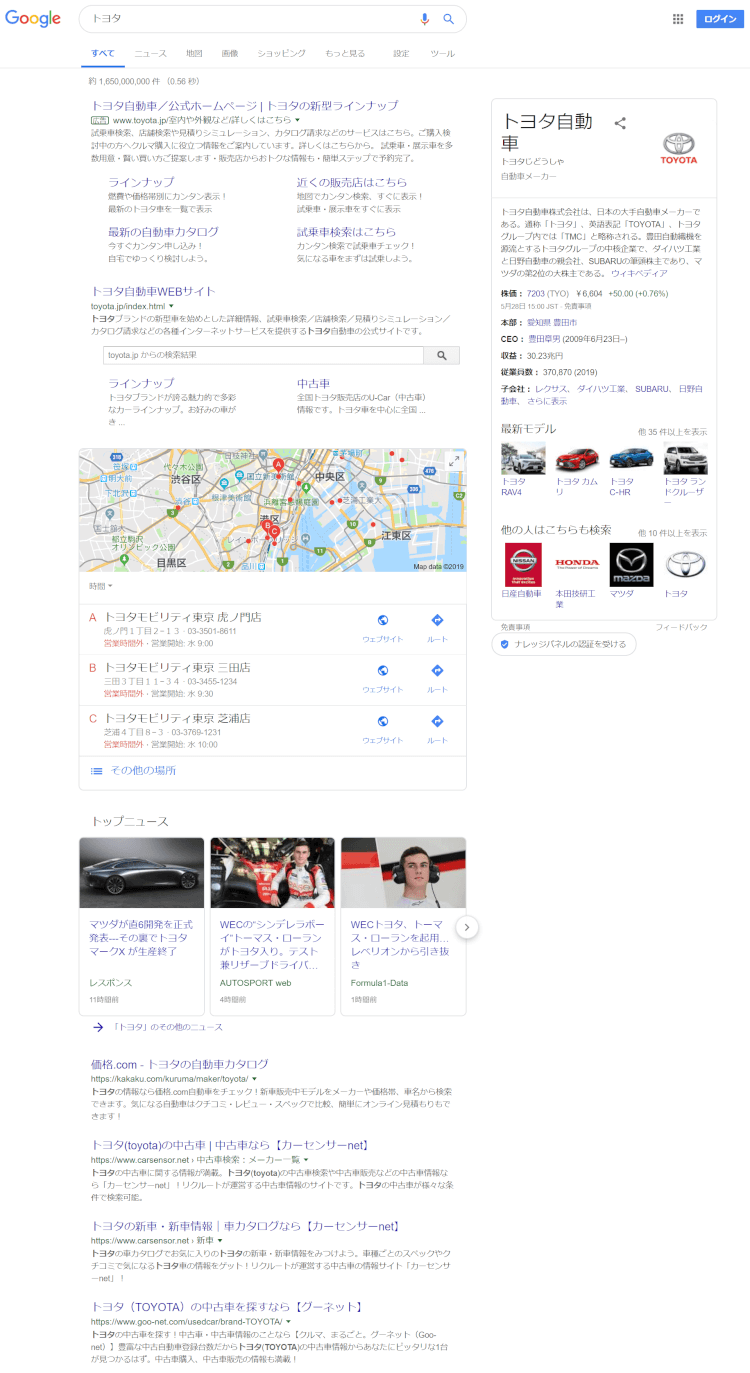Image resolution: width=750 pixels, height=1373 pixels.
Task: Open website for 虎ノ門店
Action: click(x=383, y=626)
